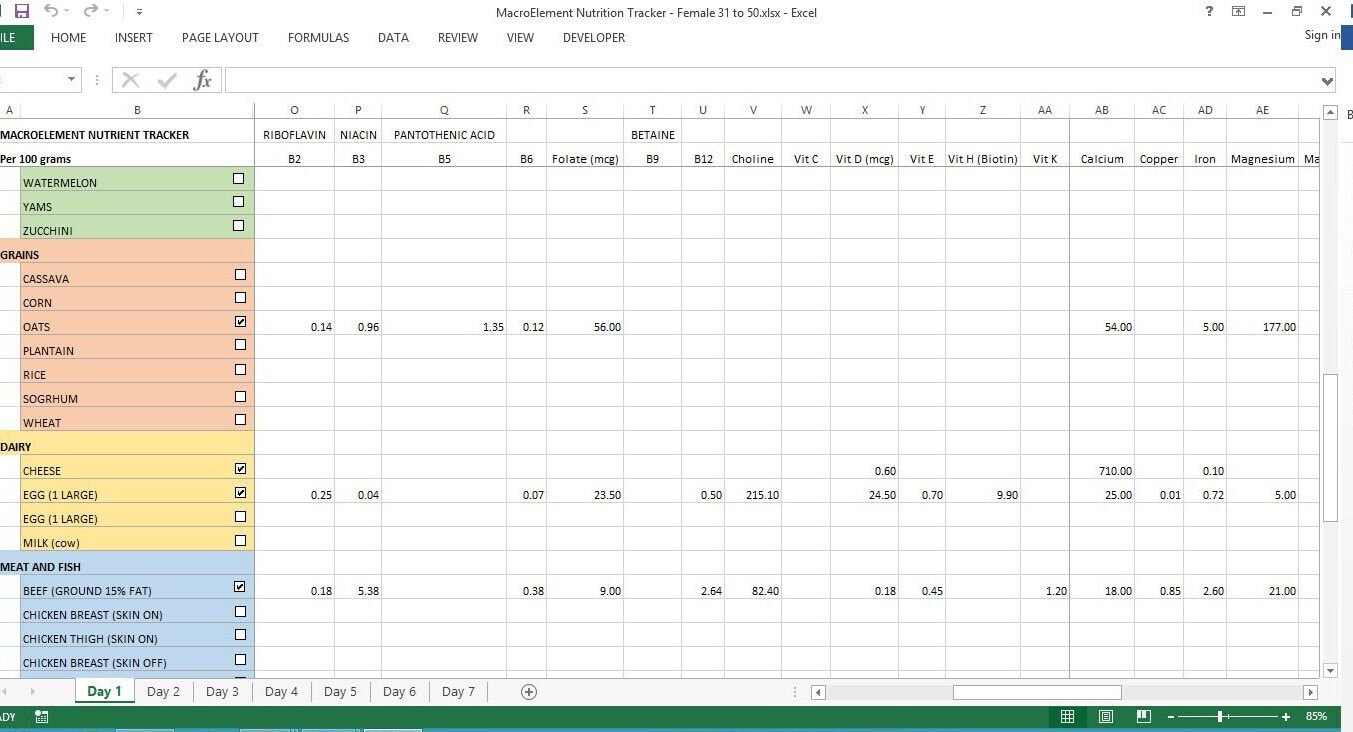Open the VIEW ribbon tab
The image size is (1353, 732).
(x=520, y=38)
